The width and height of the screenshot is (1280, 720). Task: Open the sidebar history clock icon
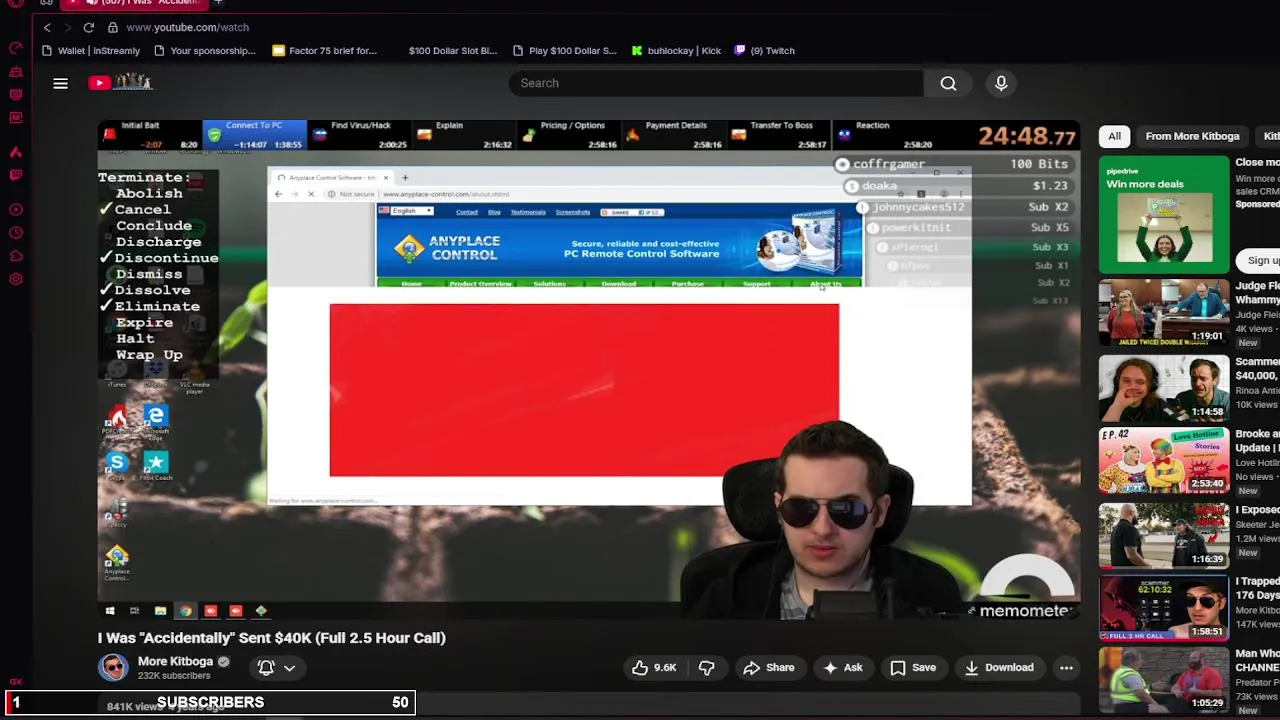[16, 233]
